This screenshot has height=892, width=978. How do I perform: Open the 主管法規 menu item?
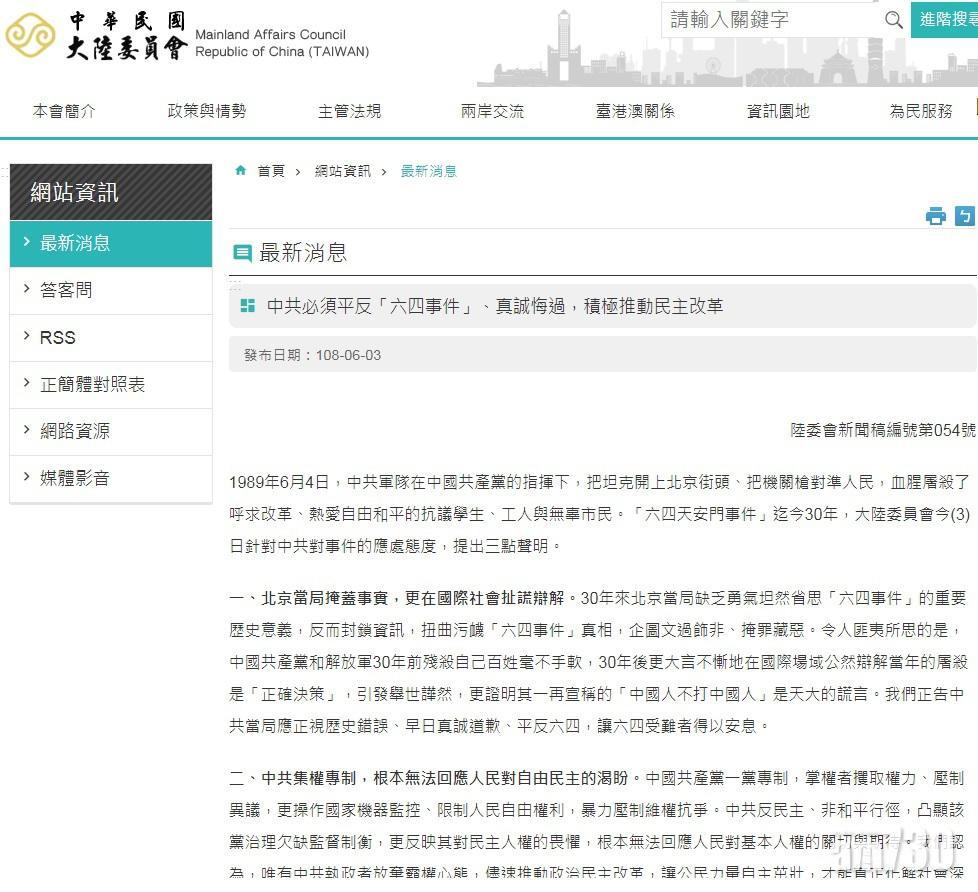point(349,111)
